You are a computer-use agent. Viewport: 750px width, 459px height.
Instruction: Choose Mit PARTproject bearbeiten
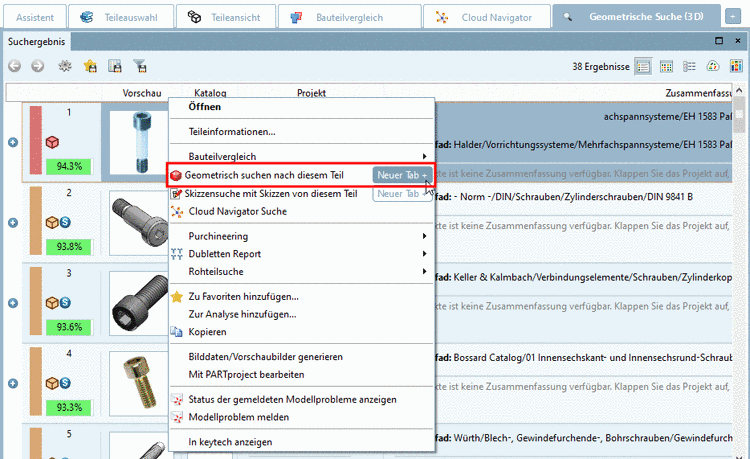(x=302, y=374)
